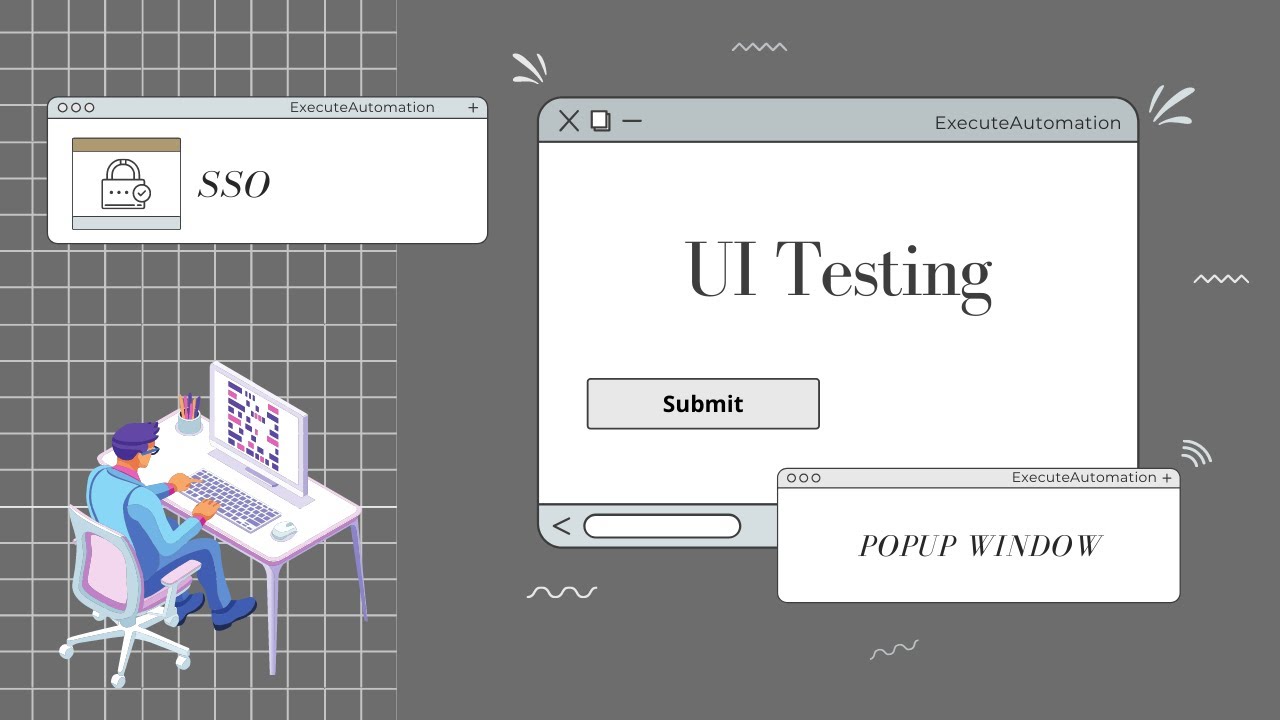The image size is (1280, 720).
Task: Click the back arrow in UI Testing window
Action: pyautogui.click(x=561, y=526)
